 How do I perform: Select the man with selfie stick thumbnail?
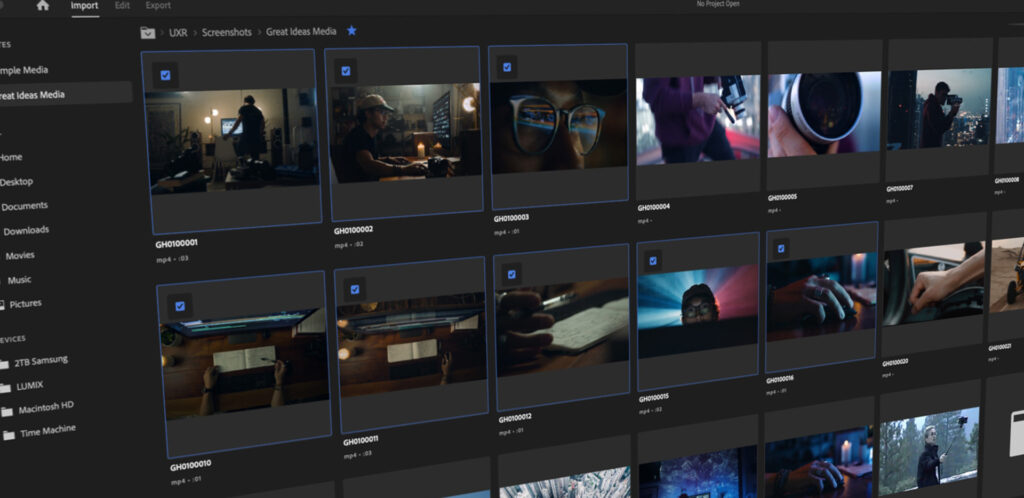click(929, 451)
